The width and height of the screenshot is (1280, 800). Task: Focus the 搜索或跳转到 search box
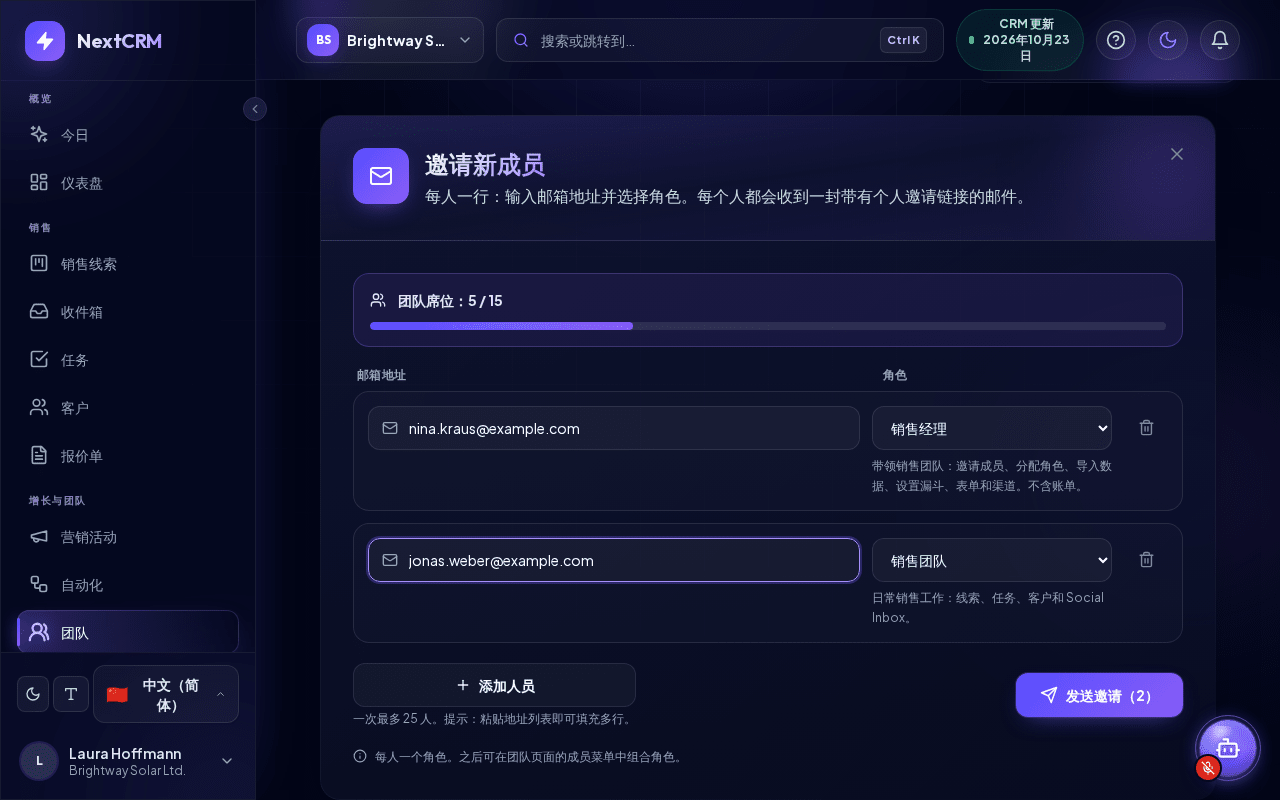point(720,40)
